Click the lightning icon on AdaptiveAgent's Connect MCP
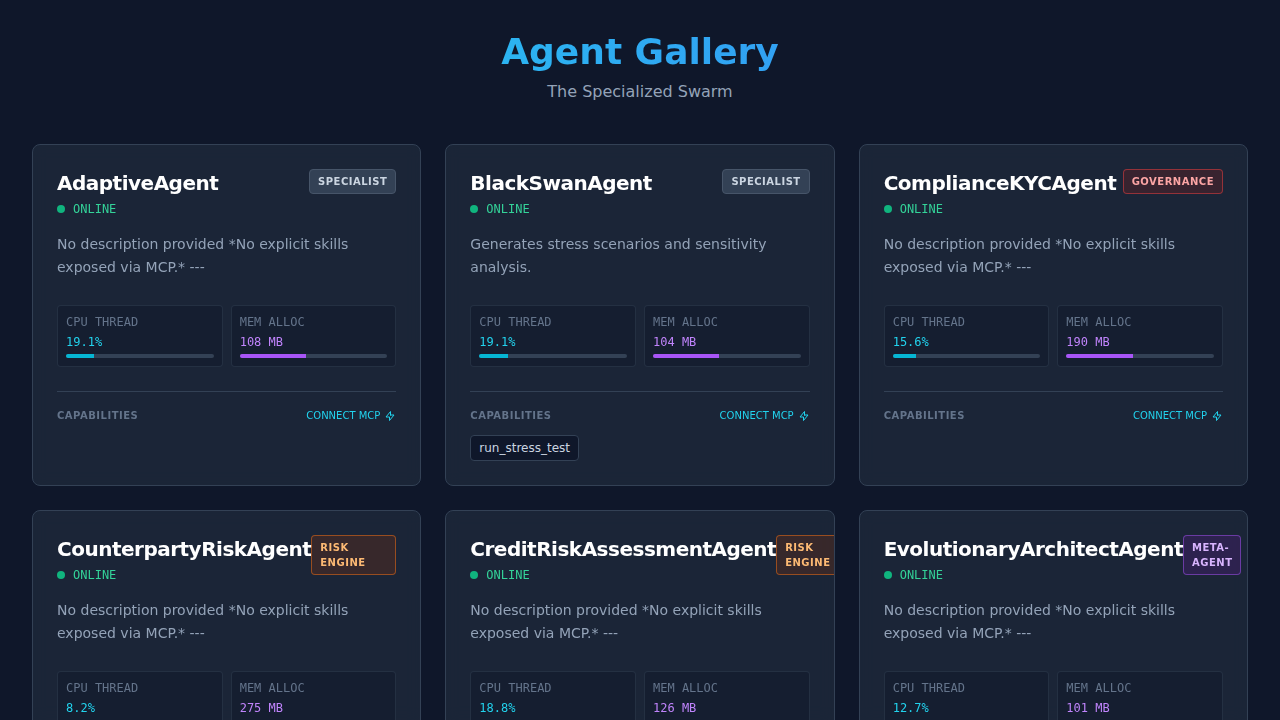This screenshot has width=1280, height=720. pyautogui.click(x=390, y=416)
